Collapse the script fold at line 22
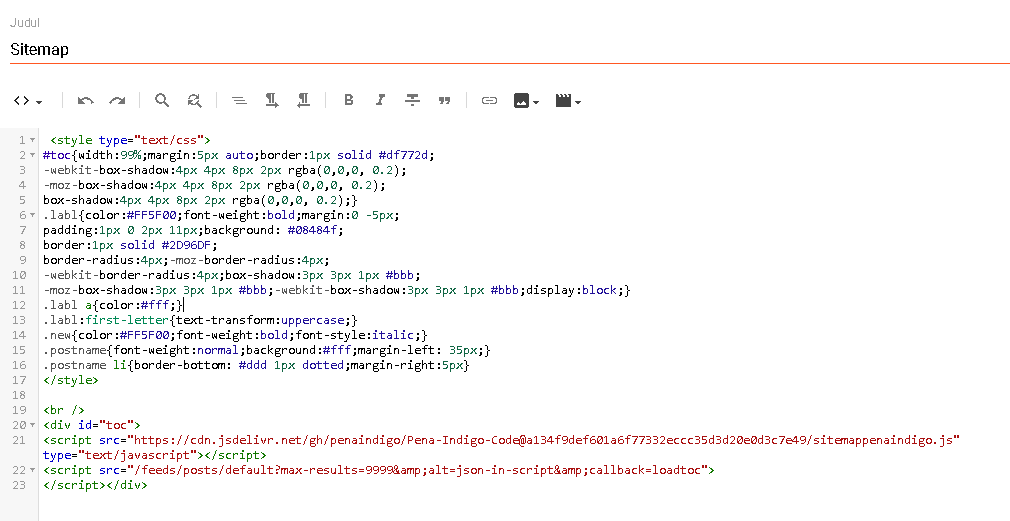The height and width of the screenshot is (521, 1010). [32, 470]
